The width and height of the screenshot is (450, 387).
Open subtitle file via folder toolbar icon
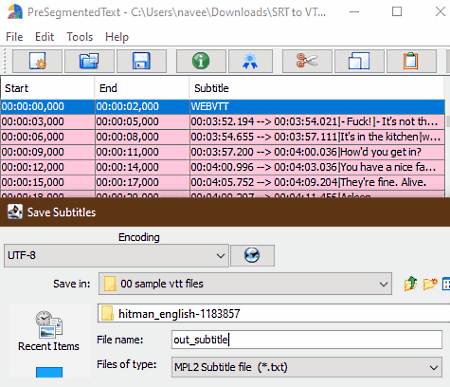(89, 61)
